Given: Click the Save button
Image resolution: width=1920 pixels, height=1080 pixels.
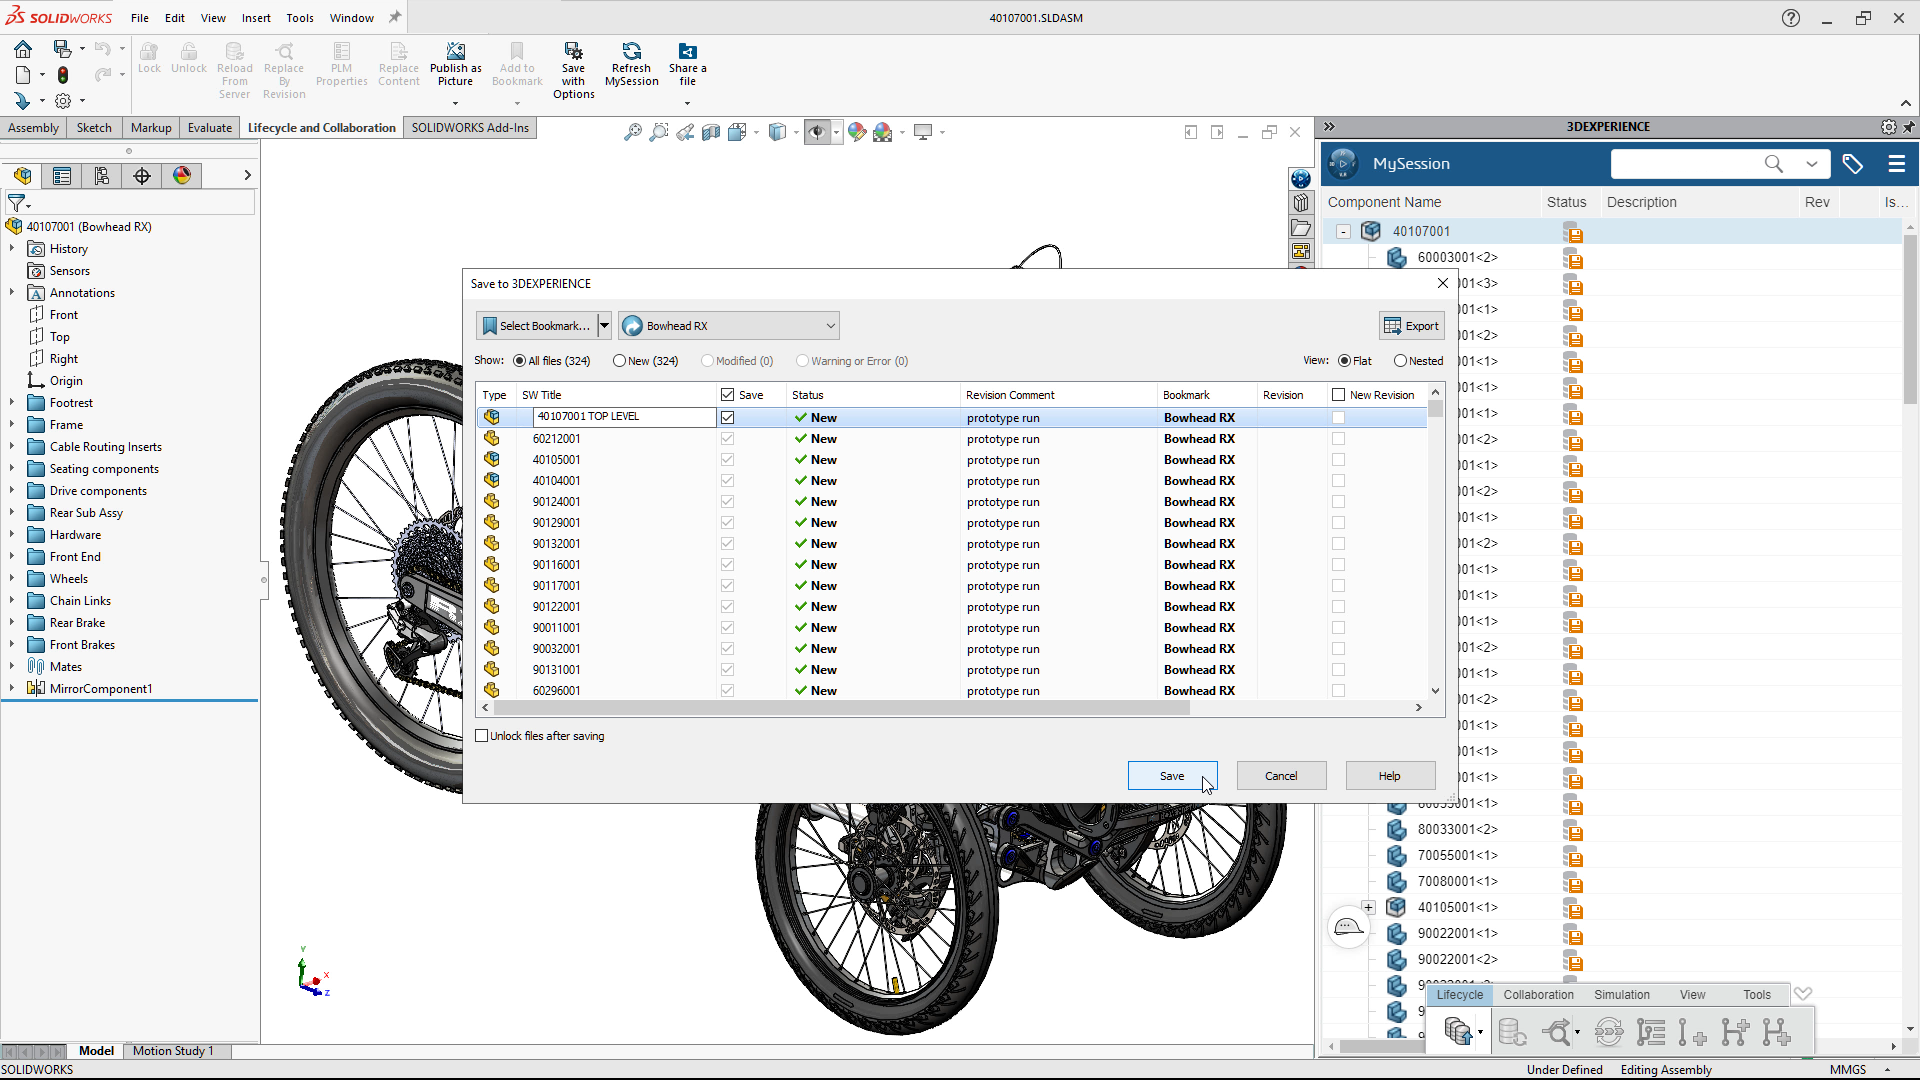Looking at the screenshot, I should point(1172,776).
